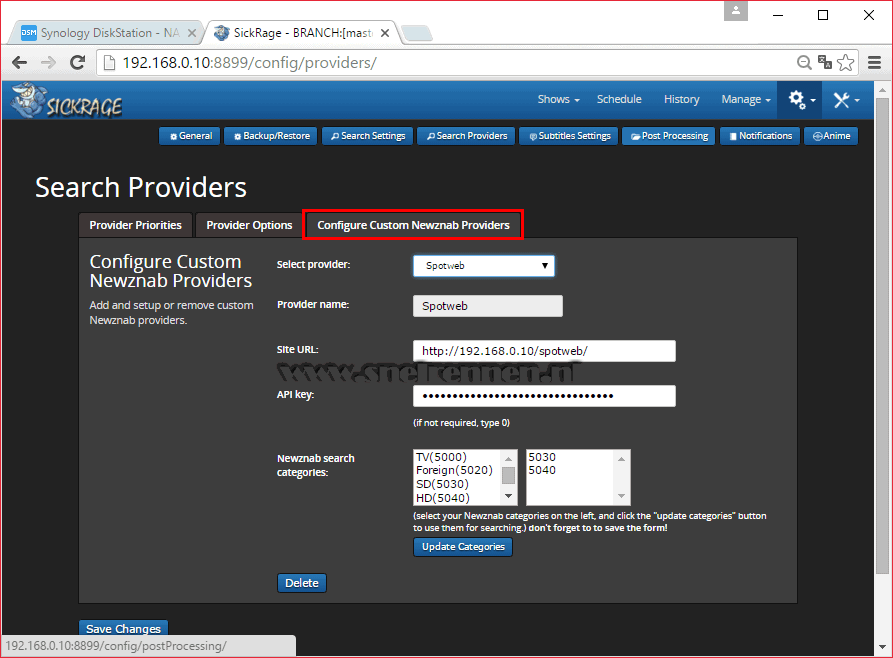Click the page scroll-down arrow
This screenshot has width=893, height=658.
(x=882, y=647)
